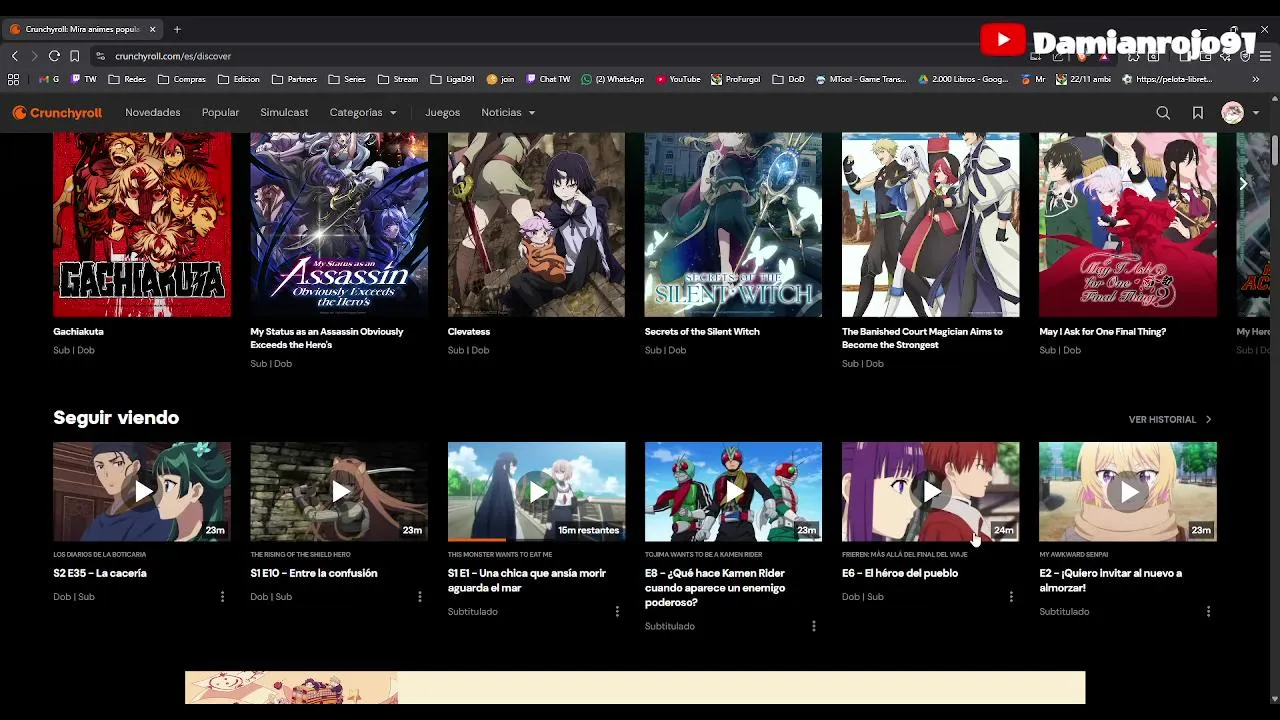Image resolution: width=1280 pixels, height=720 pixels.
Task: Go back in browser history
Action: (14, 56)
